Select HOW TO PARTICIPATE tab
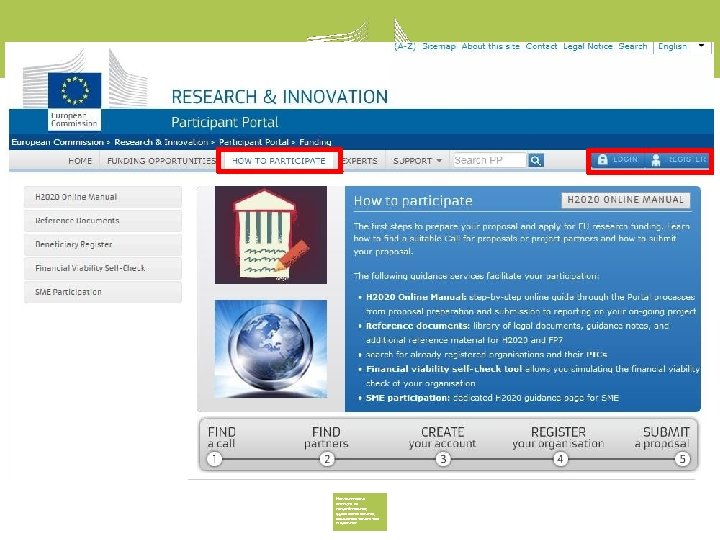720x540 pixels. (x=279, y=161)
